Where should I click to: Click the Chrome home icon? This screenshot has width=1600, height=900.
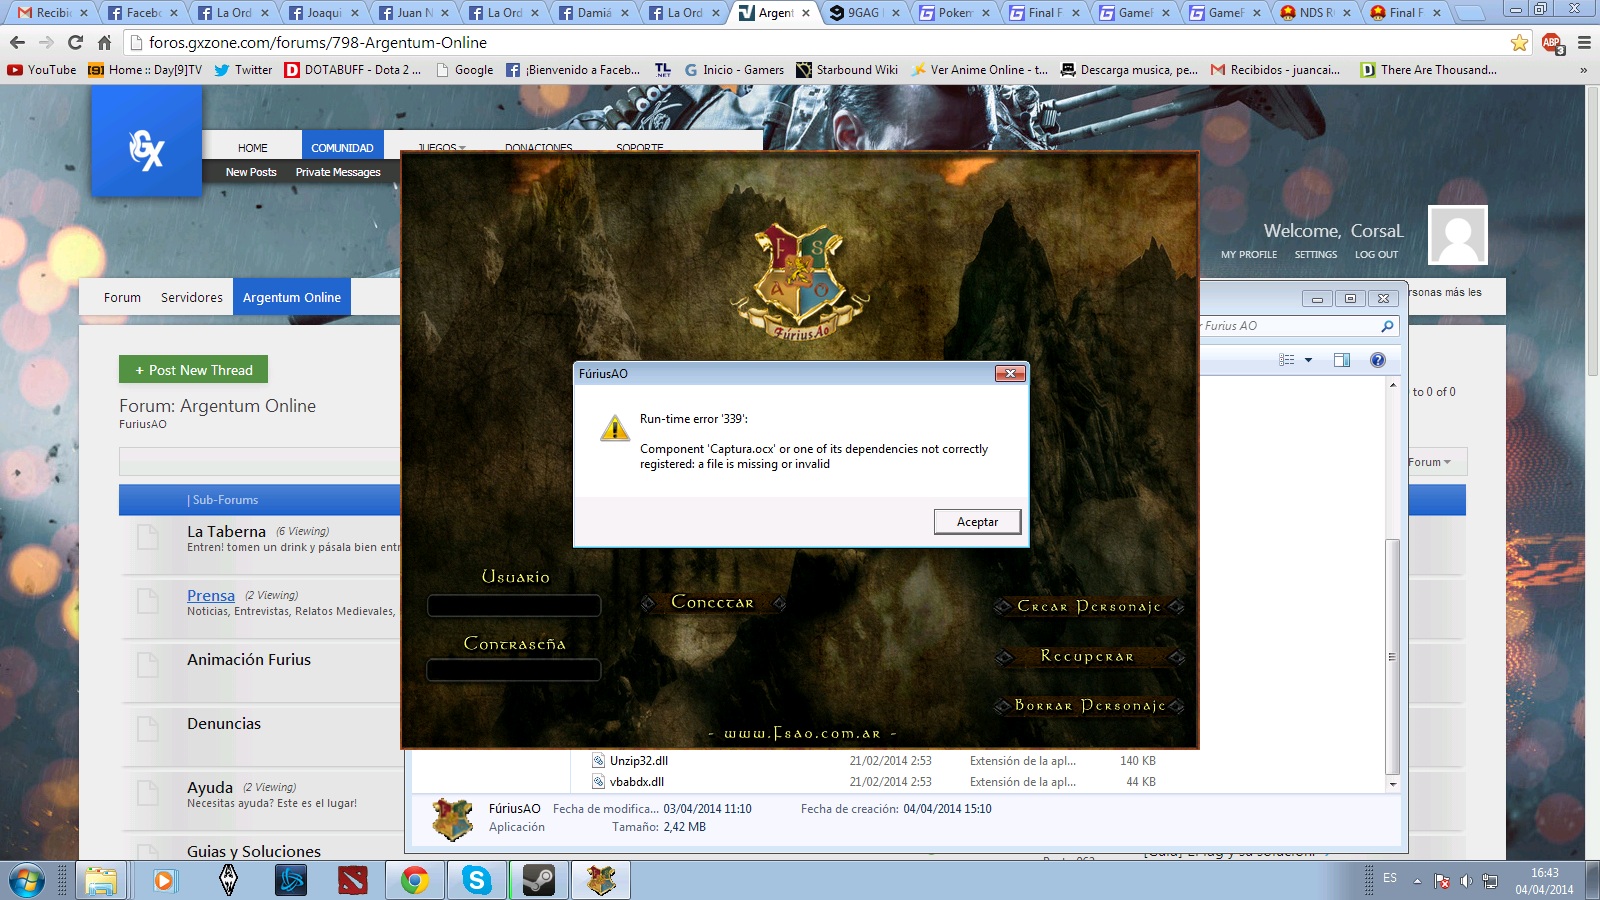[x=104, y=43]
